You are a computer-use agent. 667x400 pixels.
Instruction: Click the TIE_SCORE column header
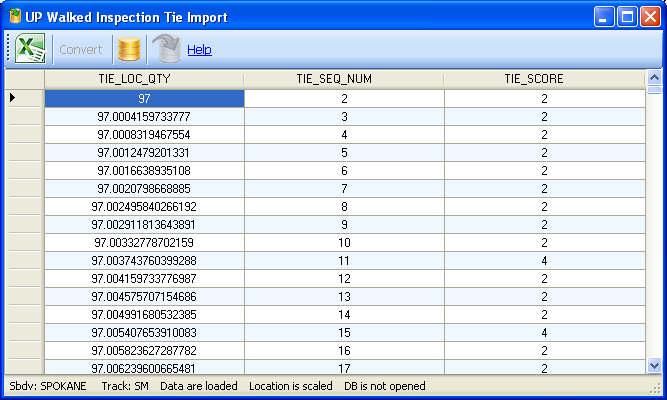544,79
